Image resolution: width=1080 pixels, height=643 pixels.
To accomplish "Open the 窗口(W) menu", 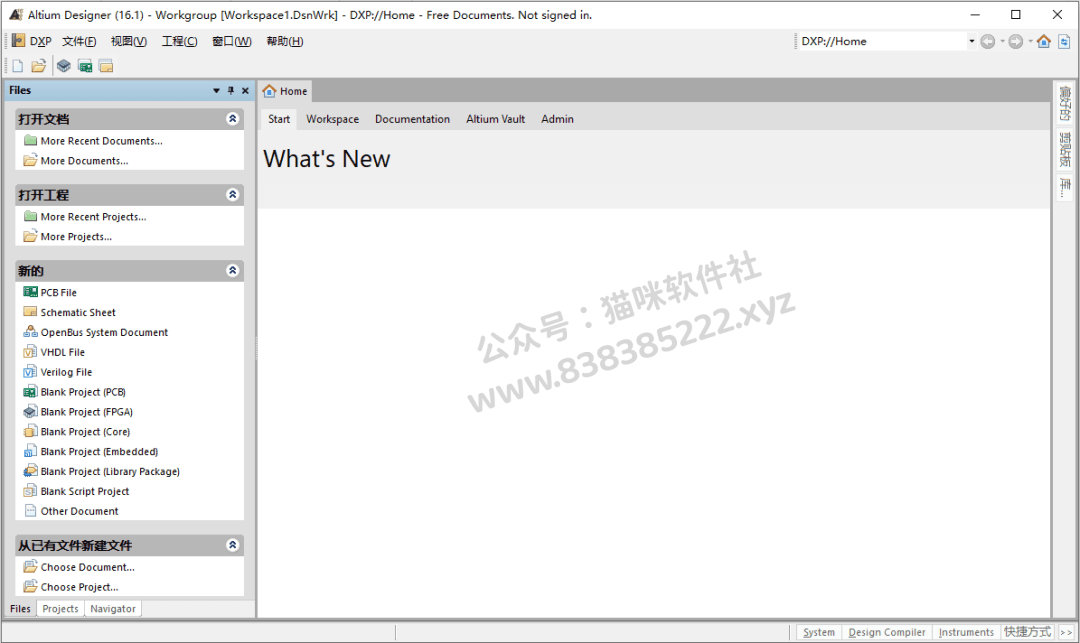I will click(x=231, y=41).
